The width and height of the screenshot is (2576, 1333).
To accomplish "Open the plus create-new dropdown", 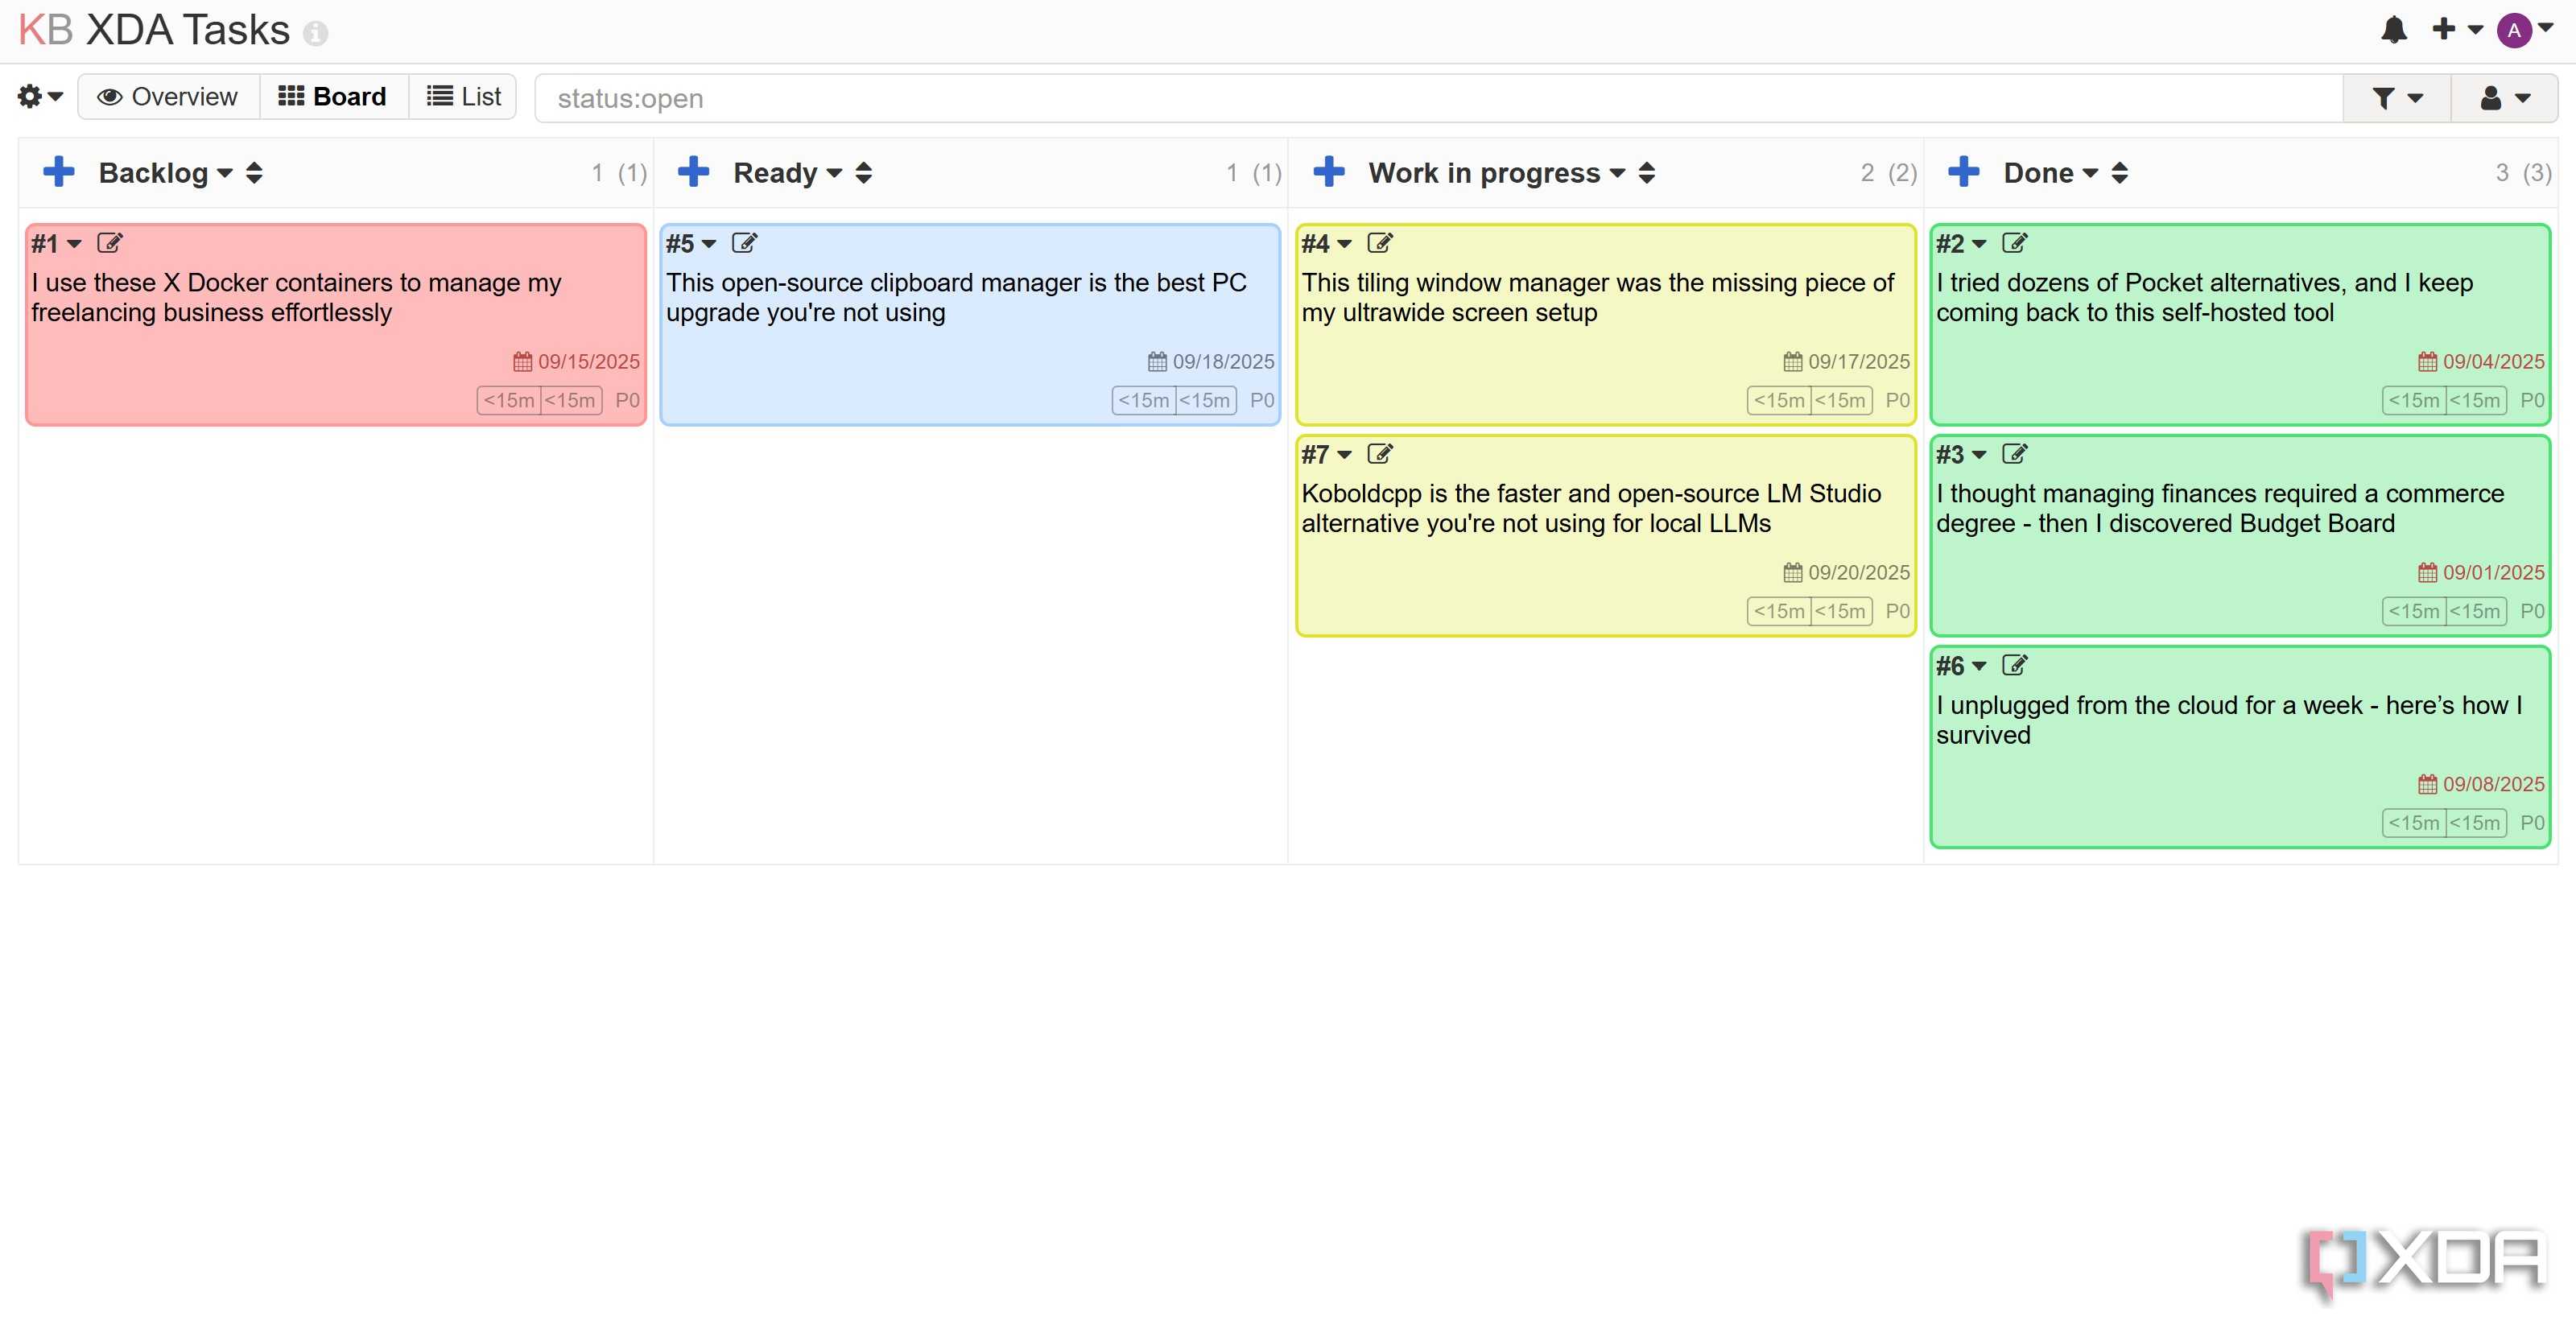I will [2457, 29].
